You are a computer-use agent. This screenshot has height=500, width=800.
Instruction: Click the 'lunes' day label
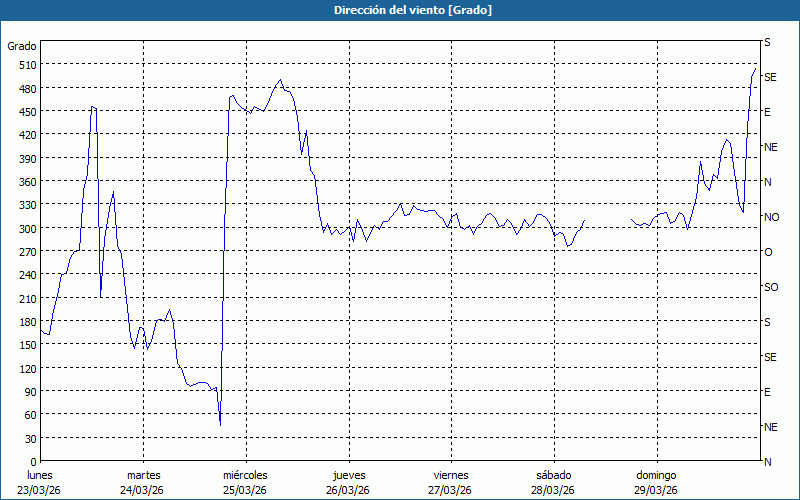click(x=40, y=475)
